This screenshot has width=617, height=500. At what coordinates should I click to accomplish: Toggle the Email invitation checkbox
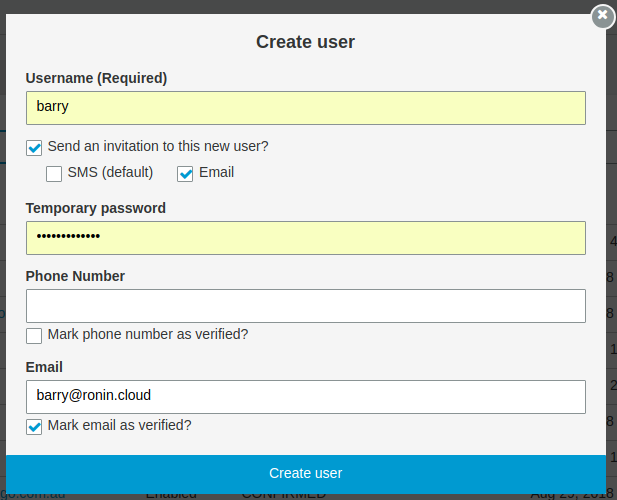coord(185,174)
